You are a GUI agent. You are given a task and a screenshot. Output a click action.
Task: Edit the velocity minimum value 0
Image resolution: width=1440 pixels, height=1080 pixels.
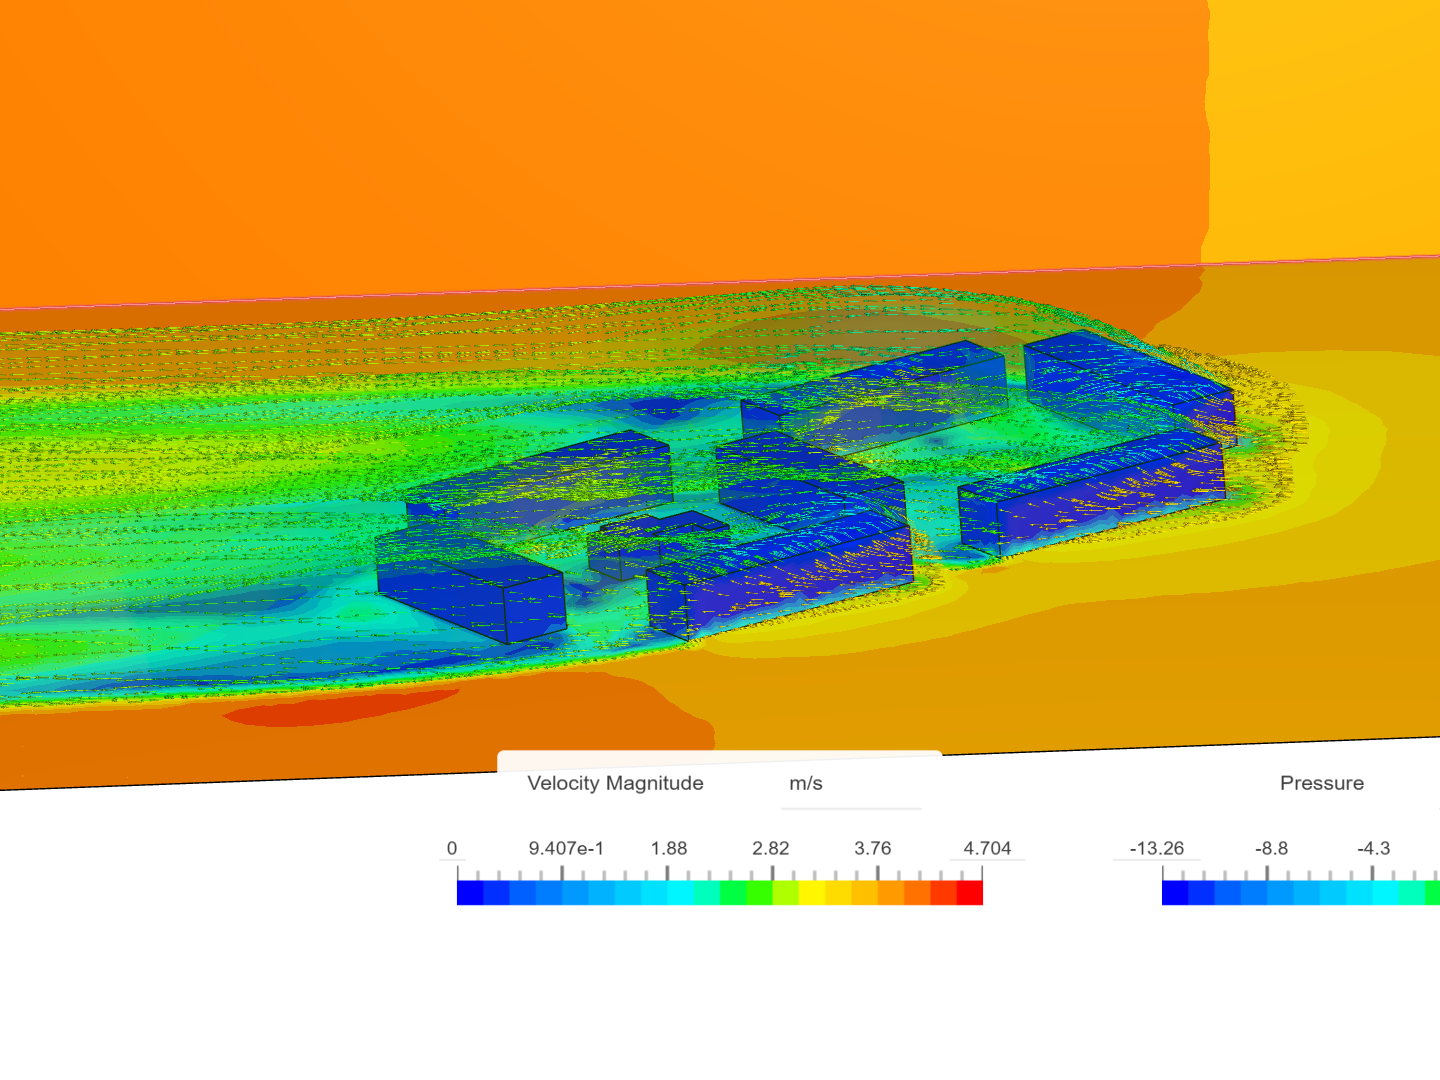452,848
